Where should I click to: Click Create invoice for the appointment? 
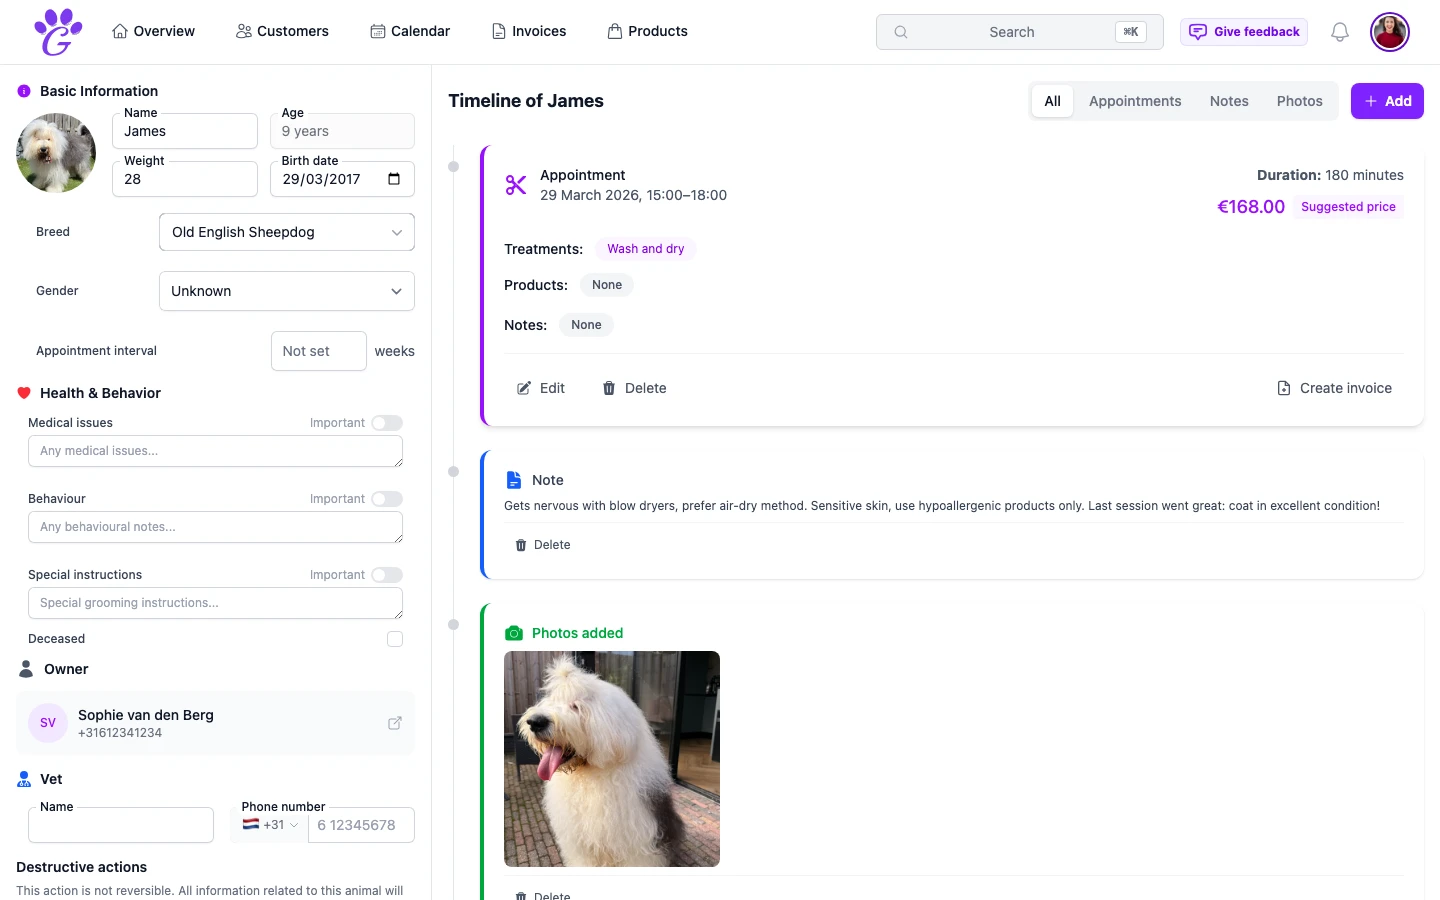click(x=1335, y=388)
